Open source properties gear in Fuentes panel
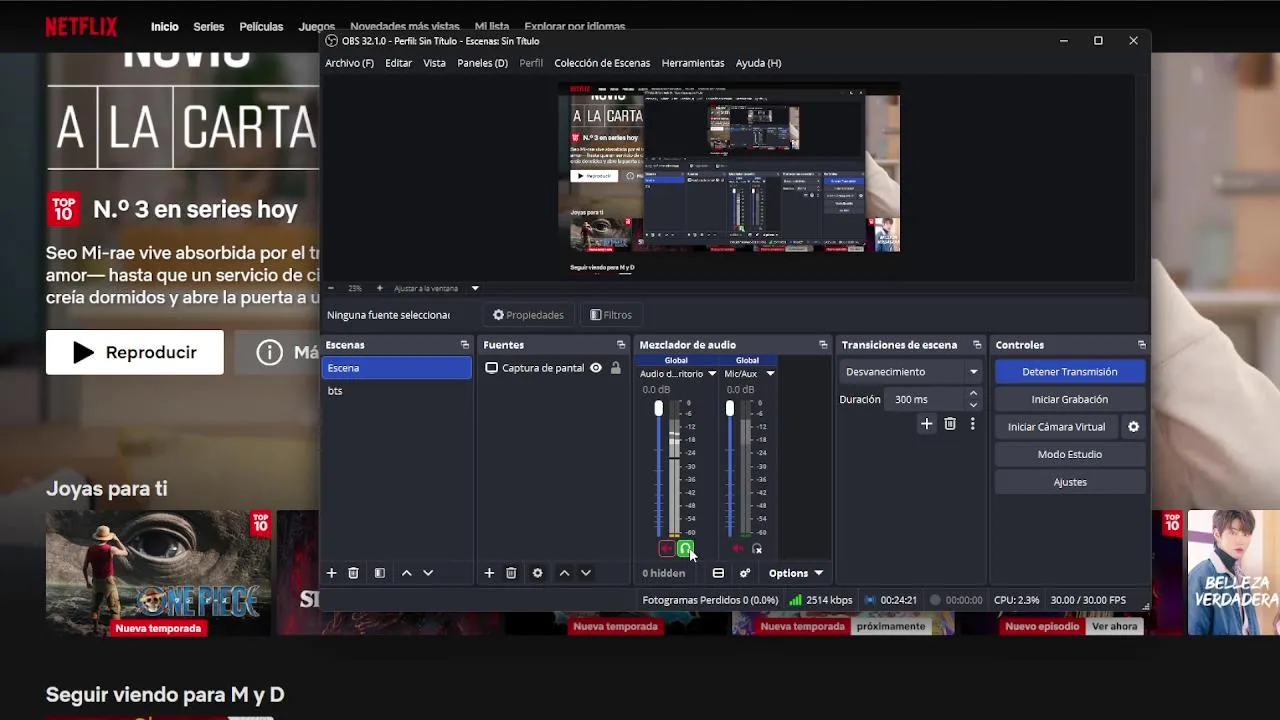This screenshot has height=720, width=1280. [537, 573]
